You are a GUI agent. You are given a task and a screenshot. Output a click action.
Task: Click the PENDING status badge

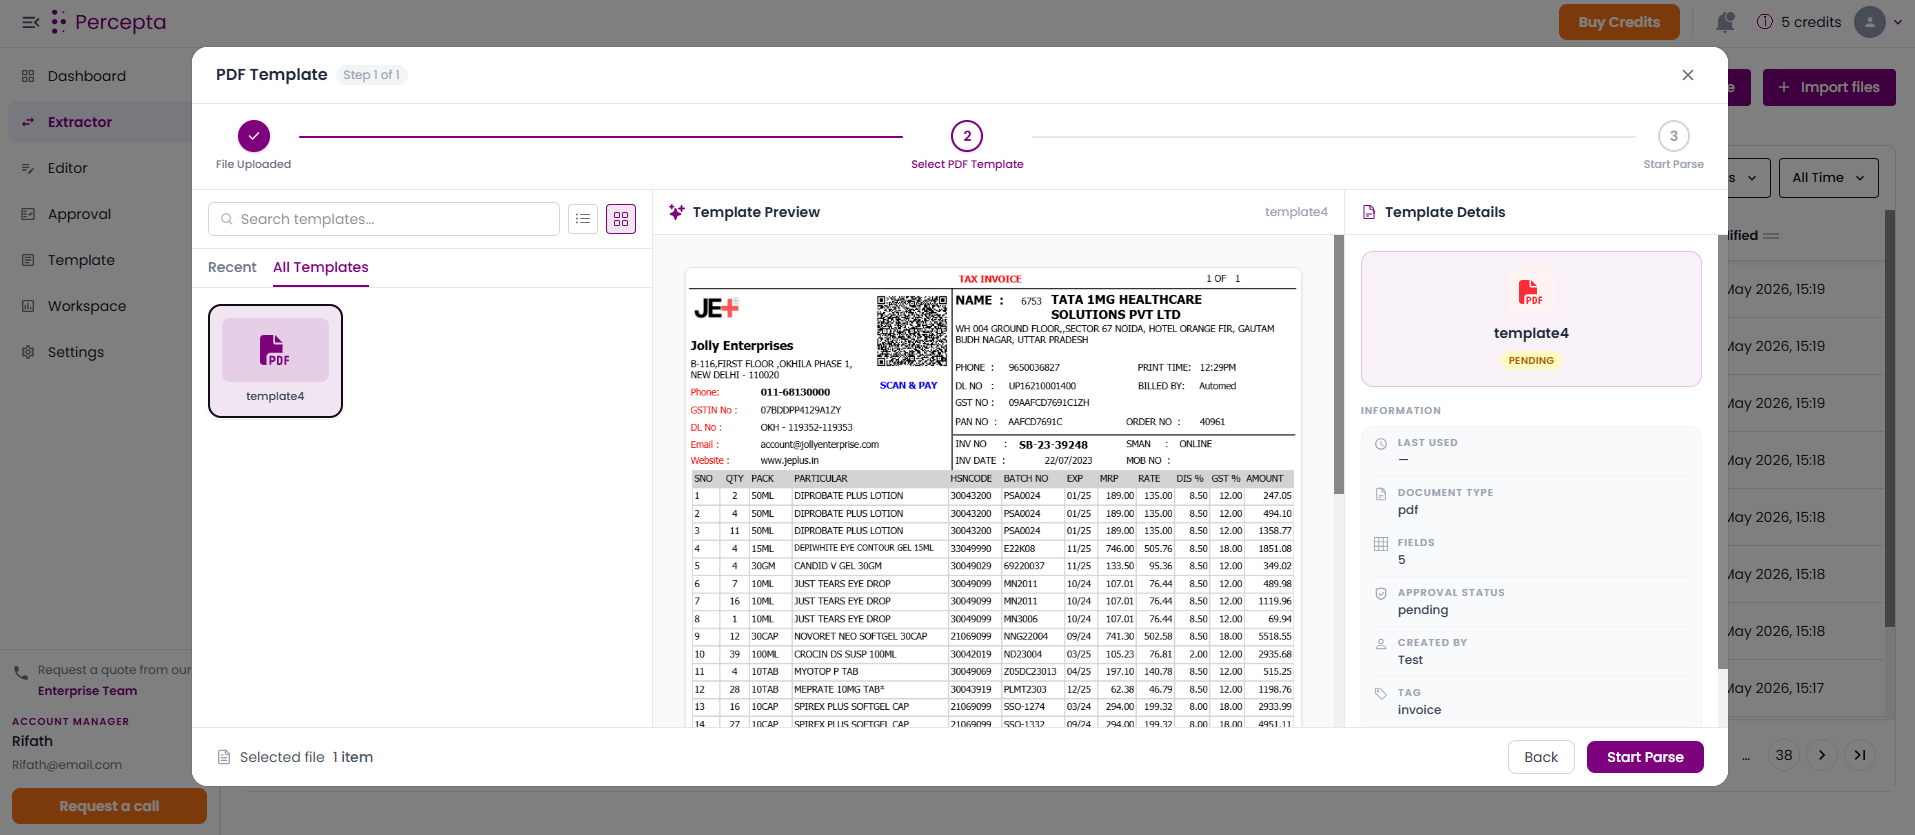tap(1531, 361)
